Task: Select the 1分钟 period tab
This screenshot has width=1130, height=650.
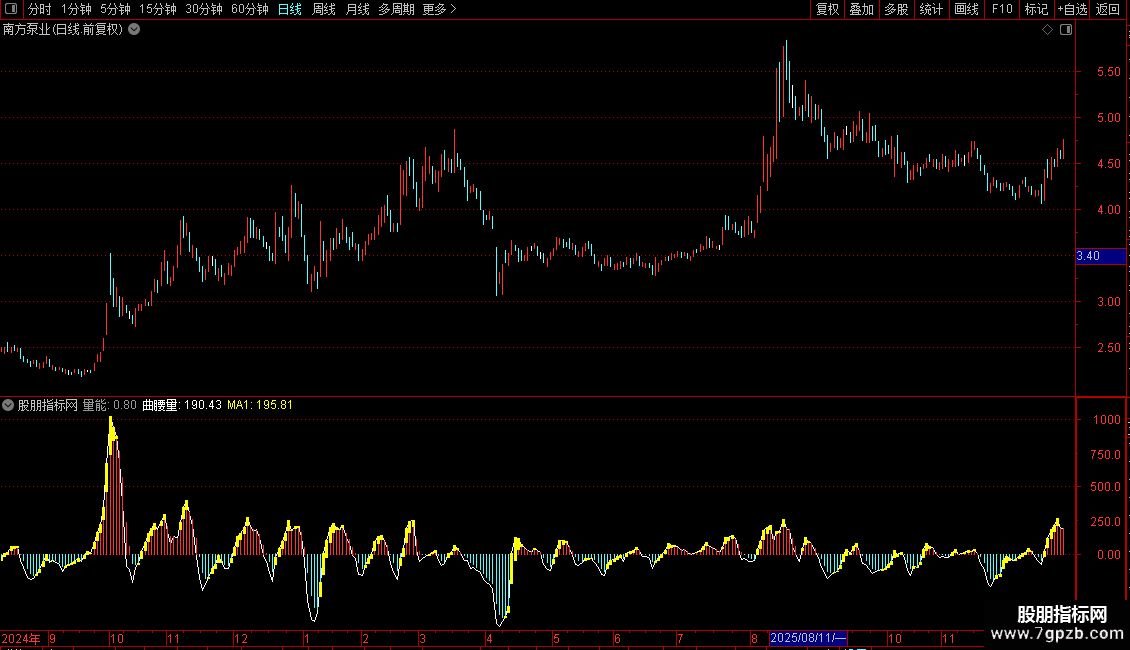Action: tap(76, 9)
